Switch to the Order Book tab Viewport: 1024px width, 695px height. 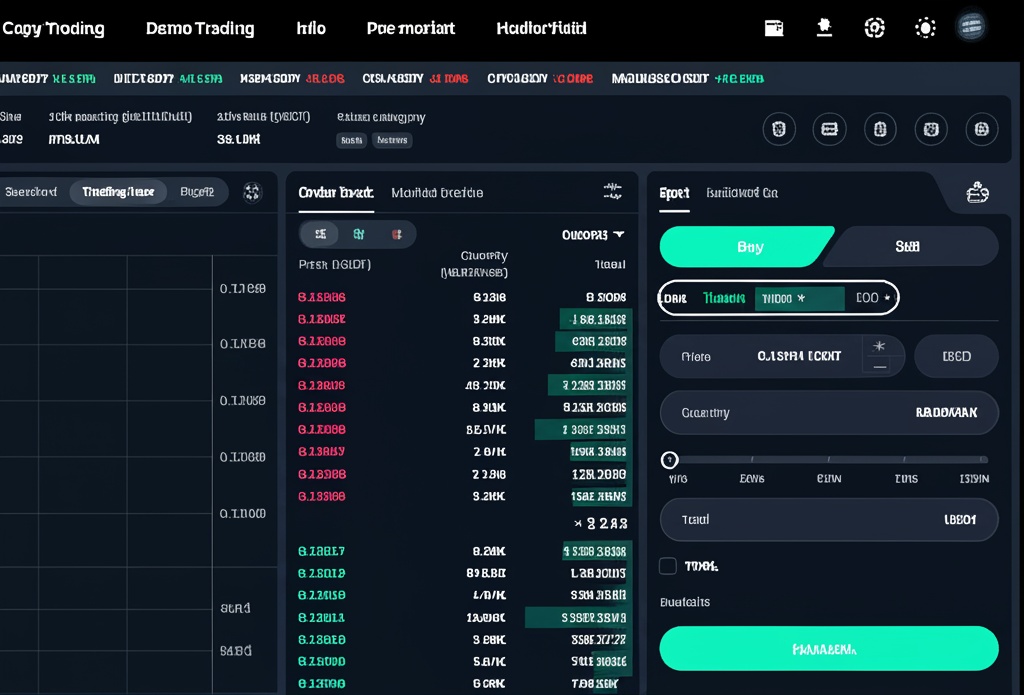click(x=336, y=193)
